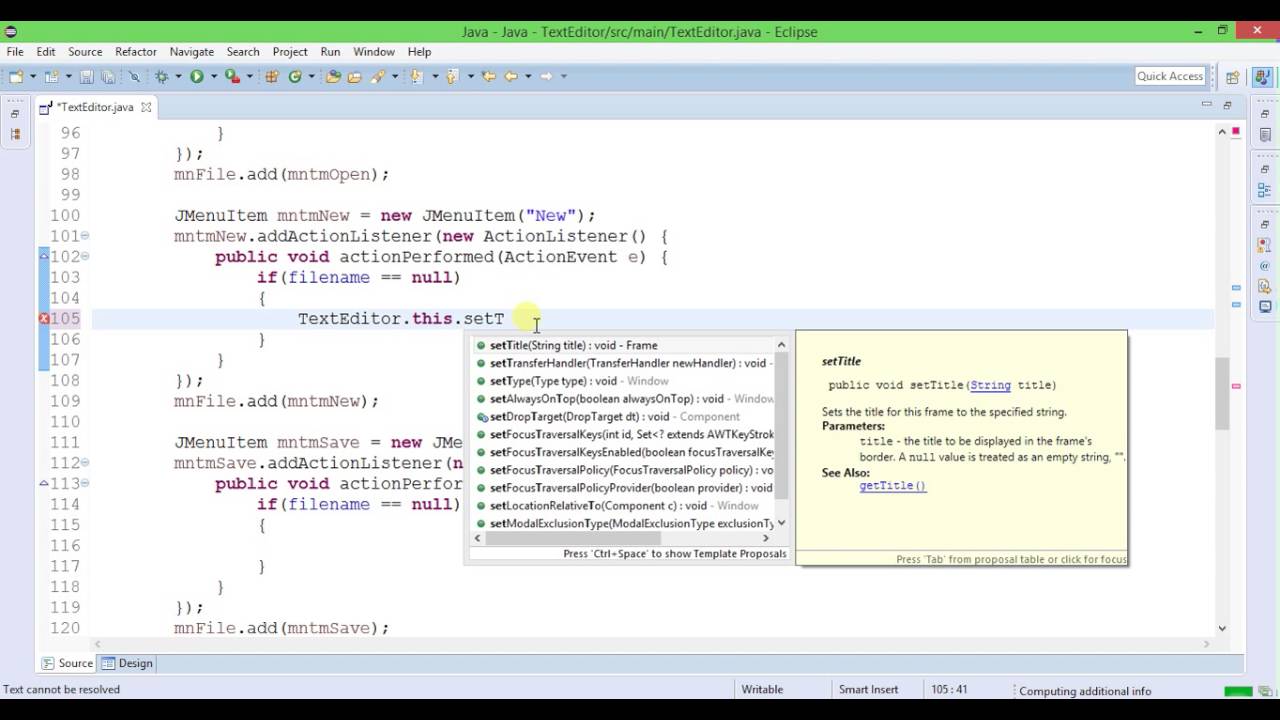Click the Save toolbar icon
Image resolution: width=1280 pixels, height=720 pixels.
pyautogui.click(x=86, y=76)
